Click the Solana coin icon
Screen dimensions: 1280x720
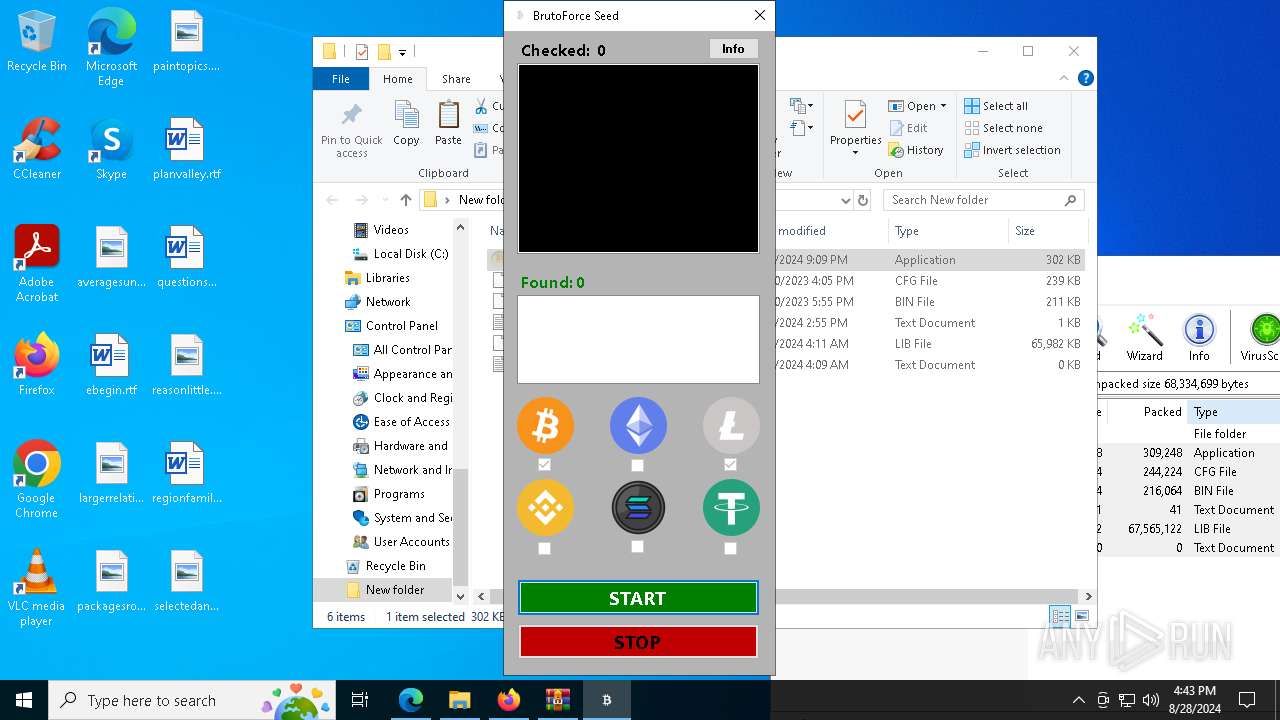(638, 508)
